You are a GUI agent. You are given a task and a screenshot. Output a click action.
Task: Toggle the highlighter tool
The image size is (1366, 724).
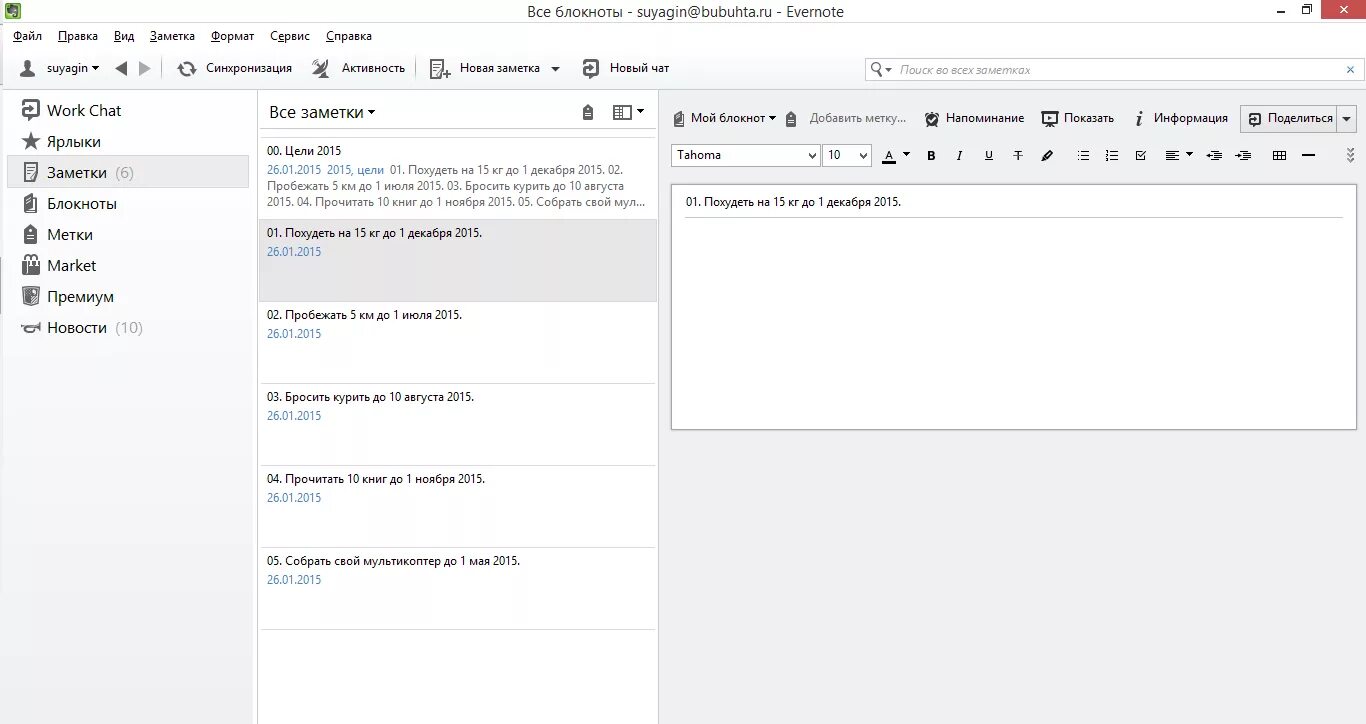(x=1047, y=156)
